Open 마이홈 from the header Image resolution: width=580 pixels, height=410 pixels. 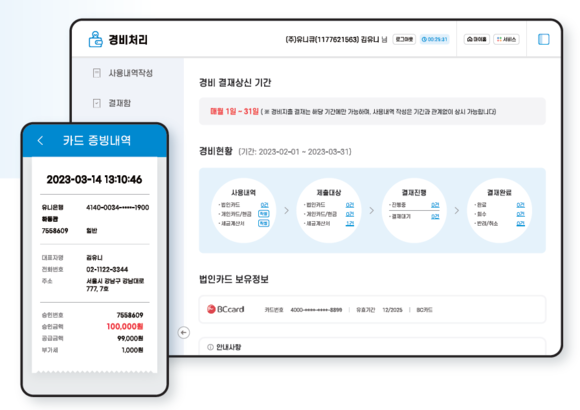pos(476,39)
